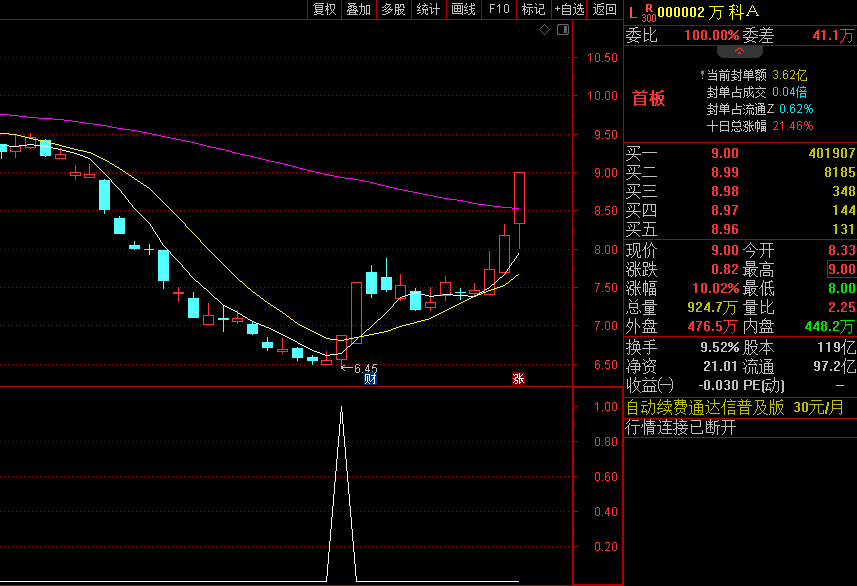Collapse the order book with up chevron
857x586 pixels.
point(739,51)
